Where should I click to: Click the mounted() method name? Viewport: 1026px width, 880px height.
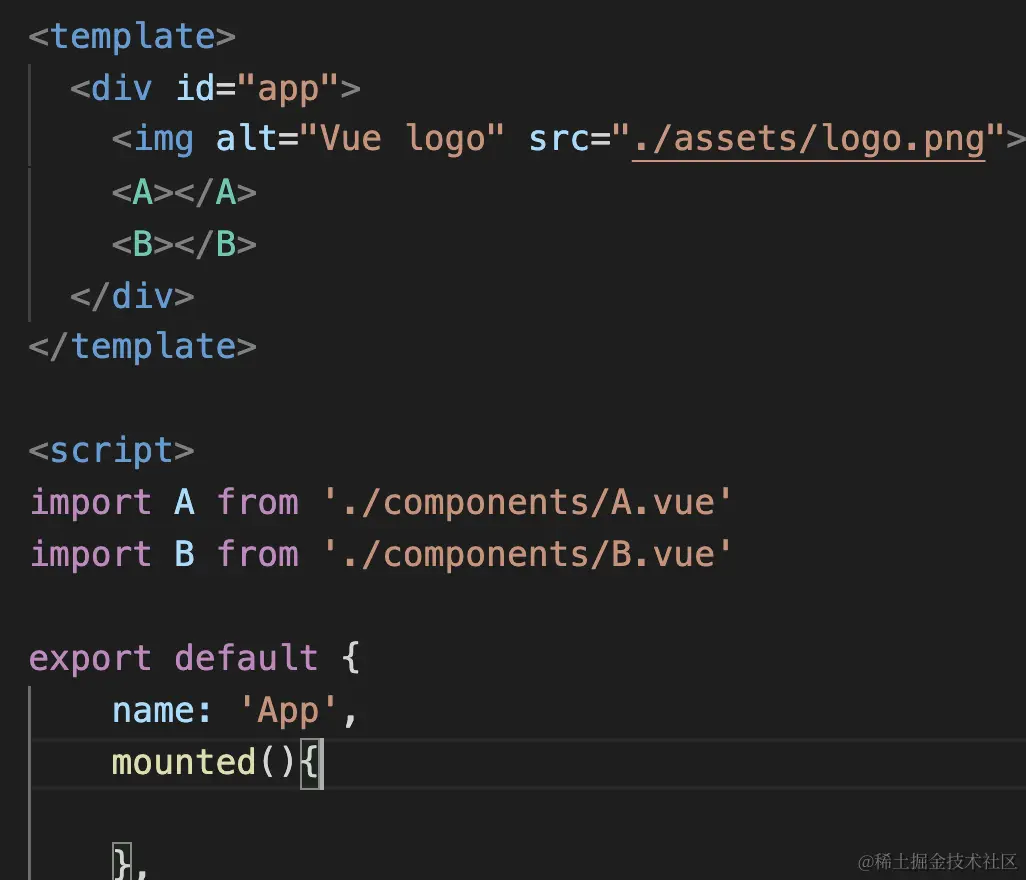pyautogui.click(x=183, y=762)
